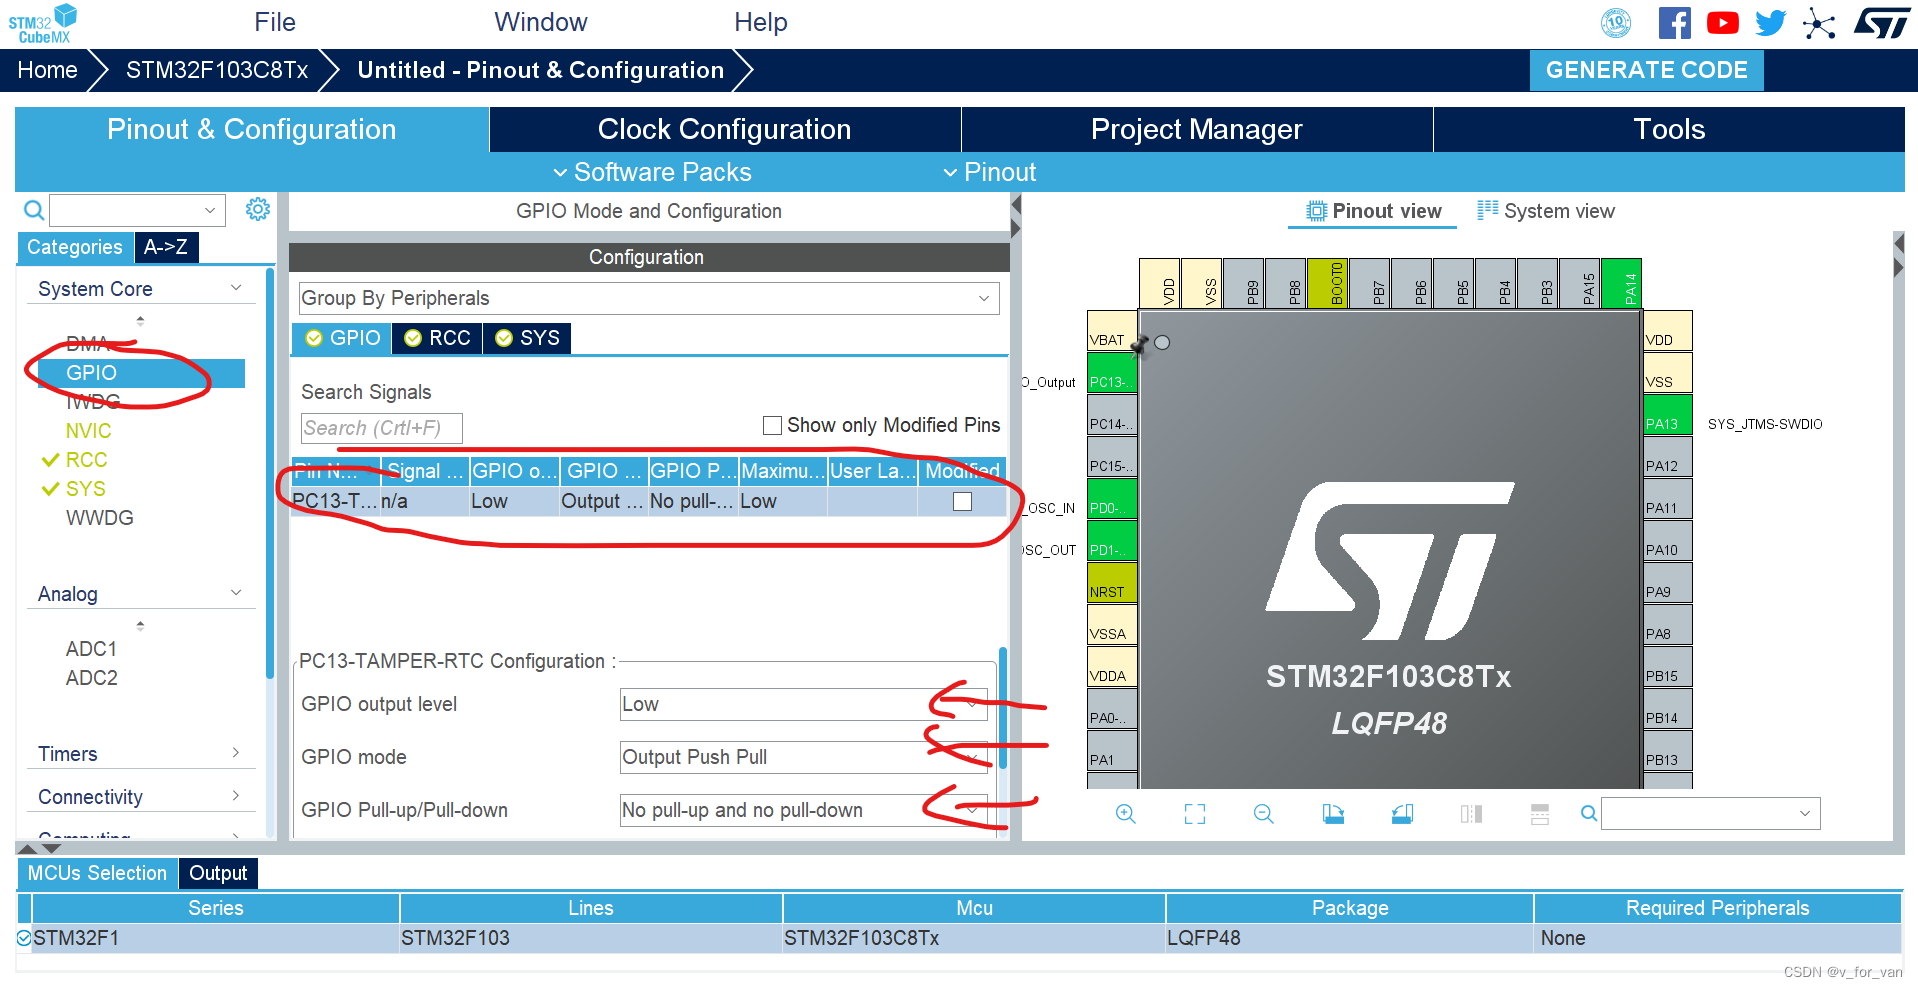Open the category search combo dropdown
The height and width of the screenshot is (988, 1918).
[210, 210]
